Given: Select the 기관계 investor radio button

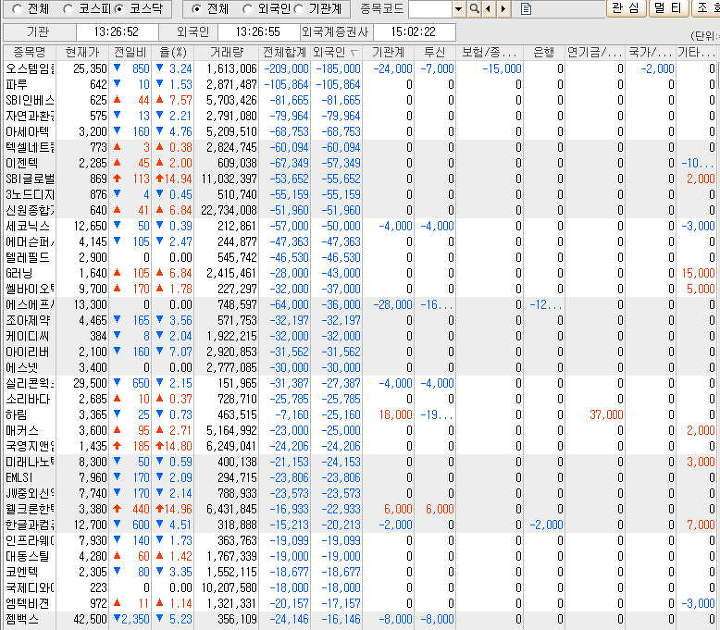Looking at the screenshot, I should pos(298,8).
